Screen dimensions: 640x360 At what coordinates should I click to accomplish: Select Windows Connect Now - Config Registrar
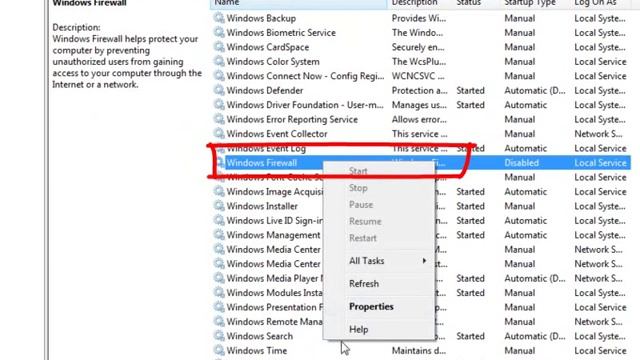[x=305, y=76]
